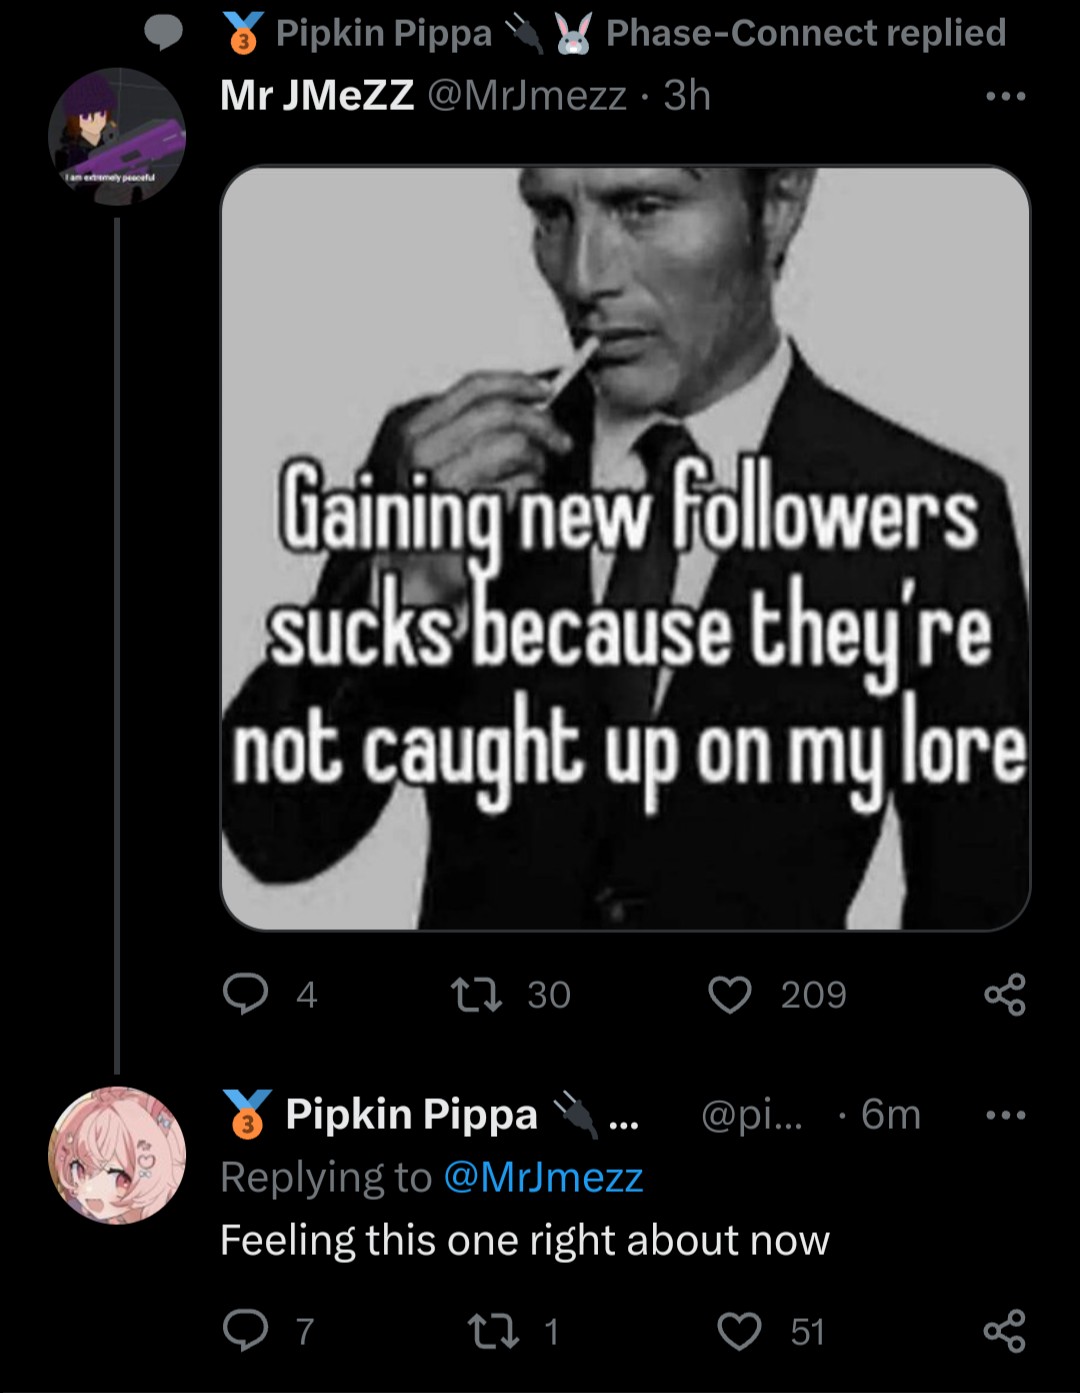Open the 3h timestamp of the tweet
The image size is (1080, 1393).
coord(687,96)
